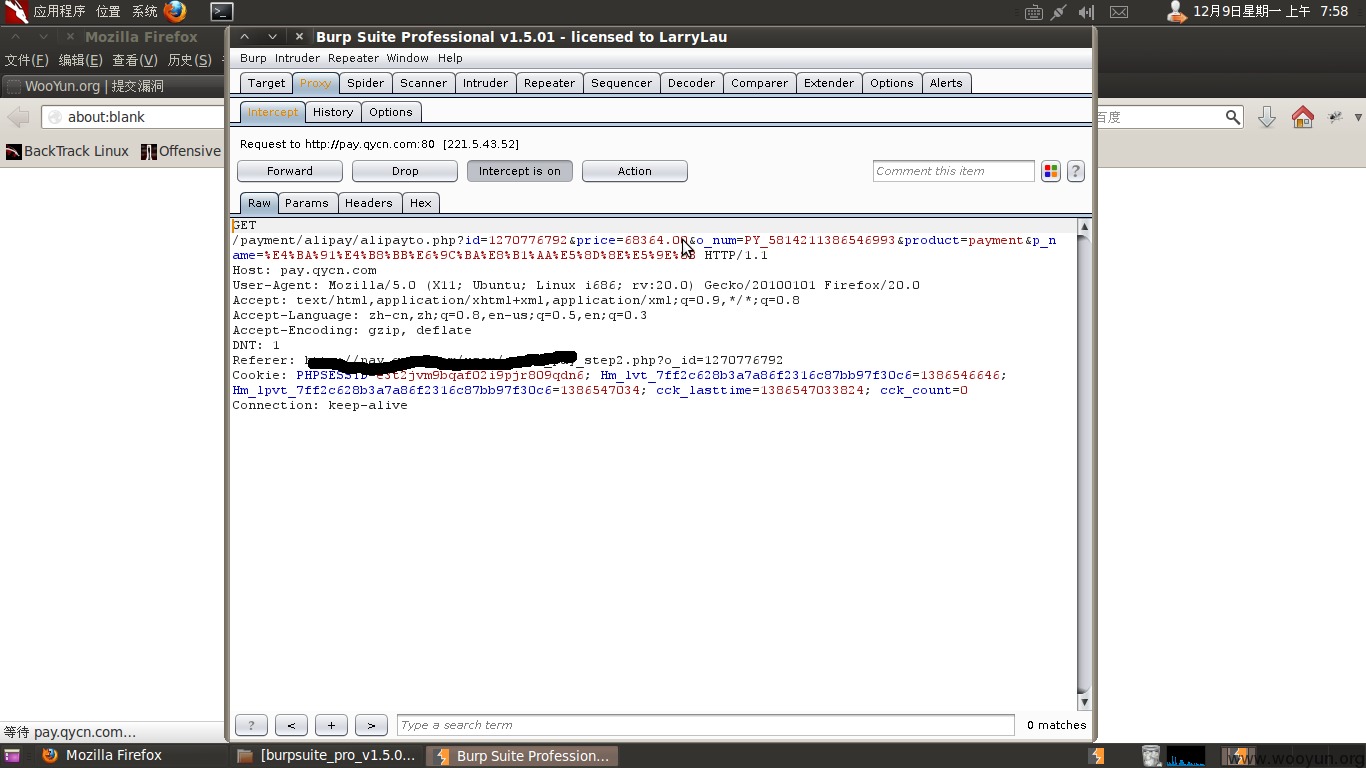
Task: Open the main Options tab
Action: [891, 83]
